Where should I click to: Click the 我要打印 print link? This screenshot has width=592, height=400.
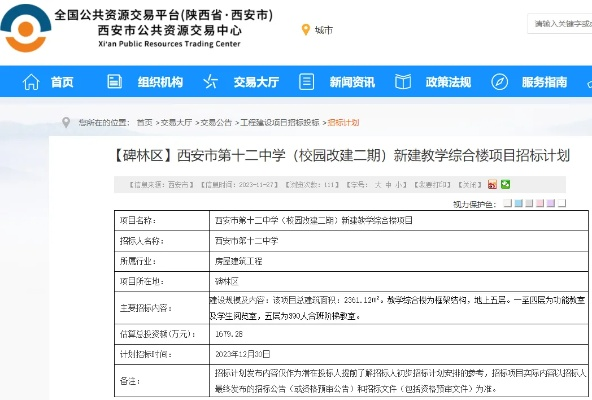pos(432,185)
